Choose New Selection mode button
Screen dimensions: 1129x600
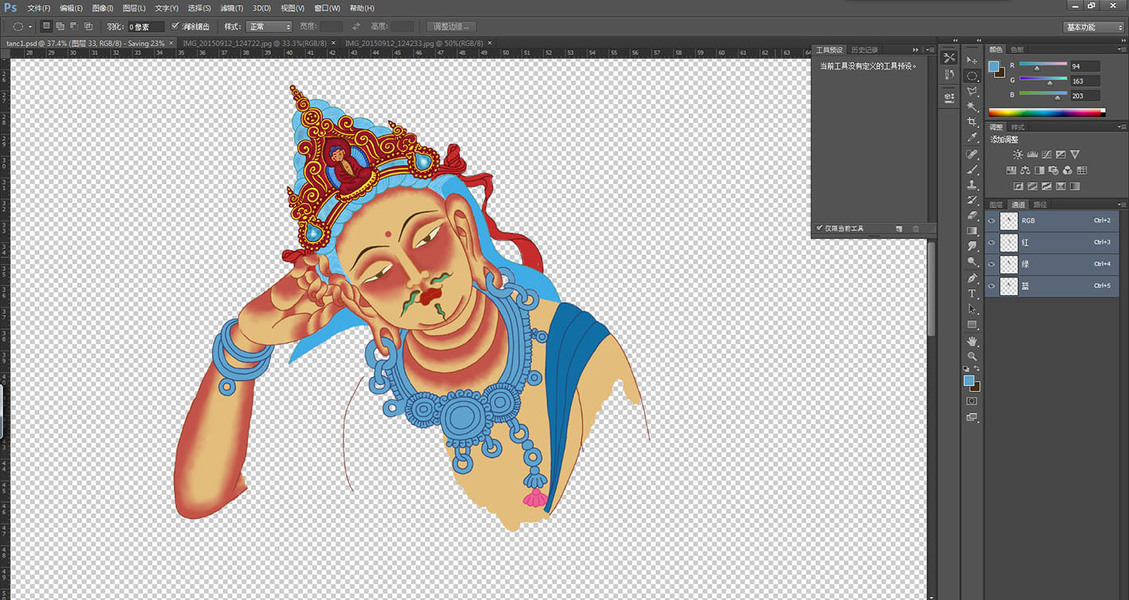pyautogui.click(x=46, y=27)
